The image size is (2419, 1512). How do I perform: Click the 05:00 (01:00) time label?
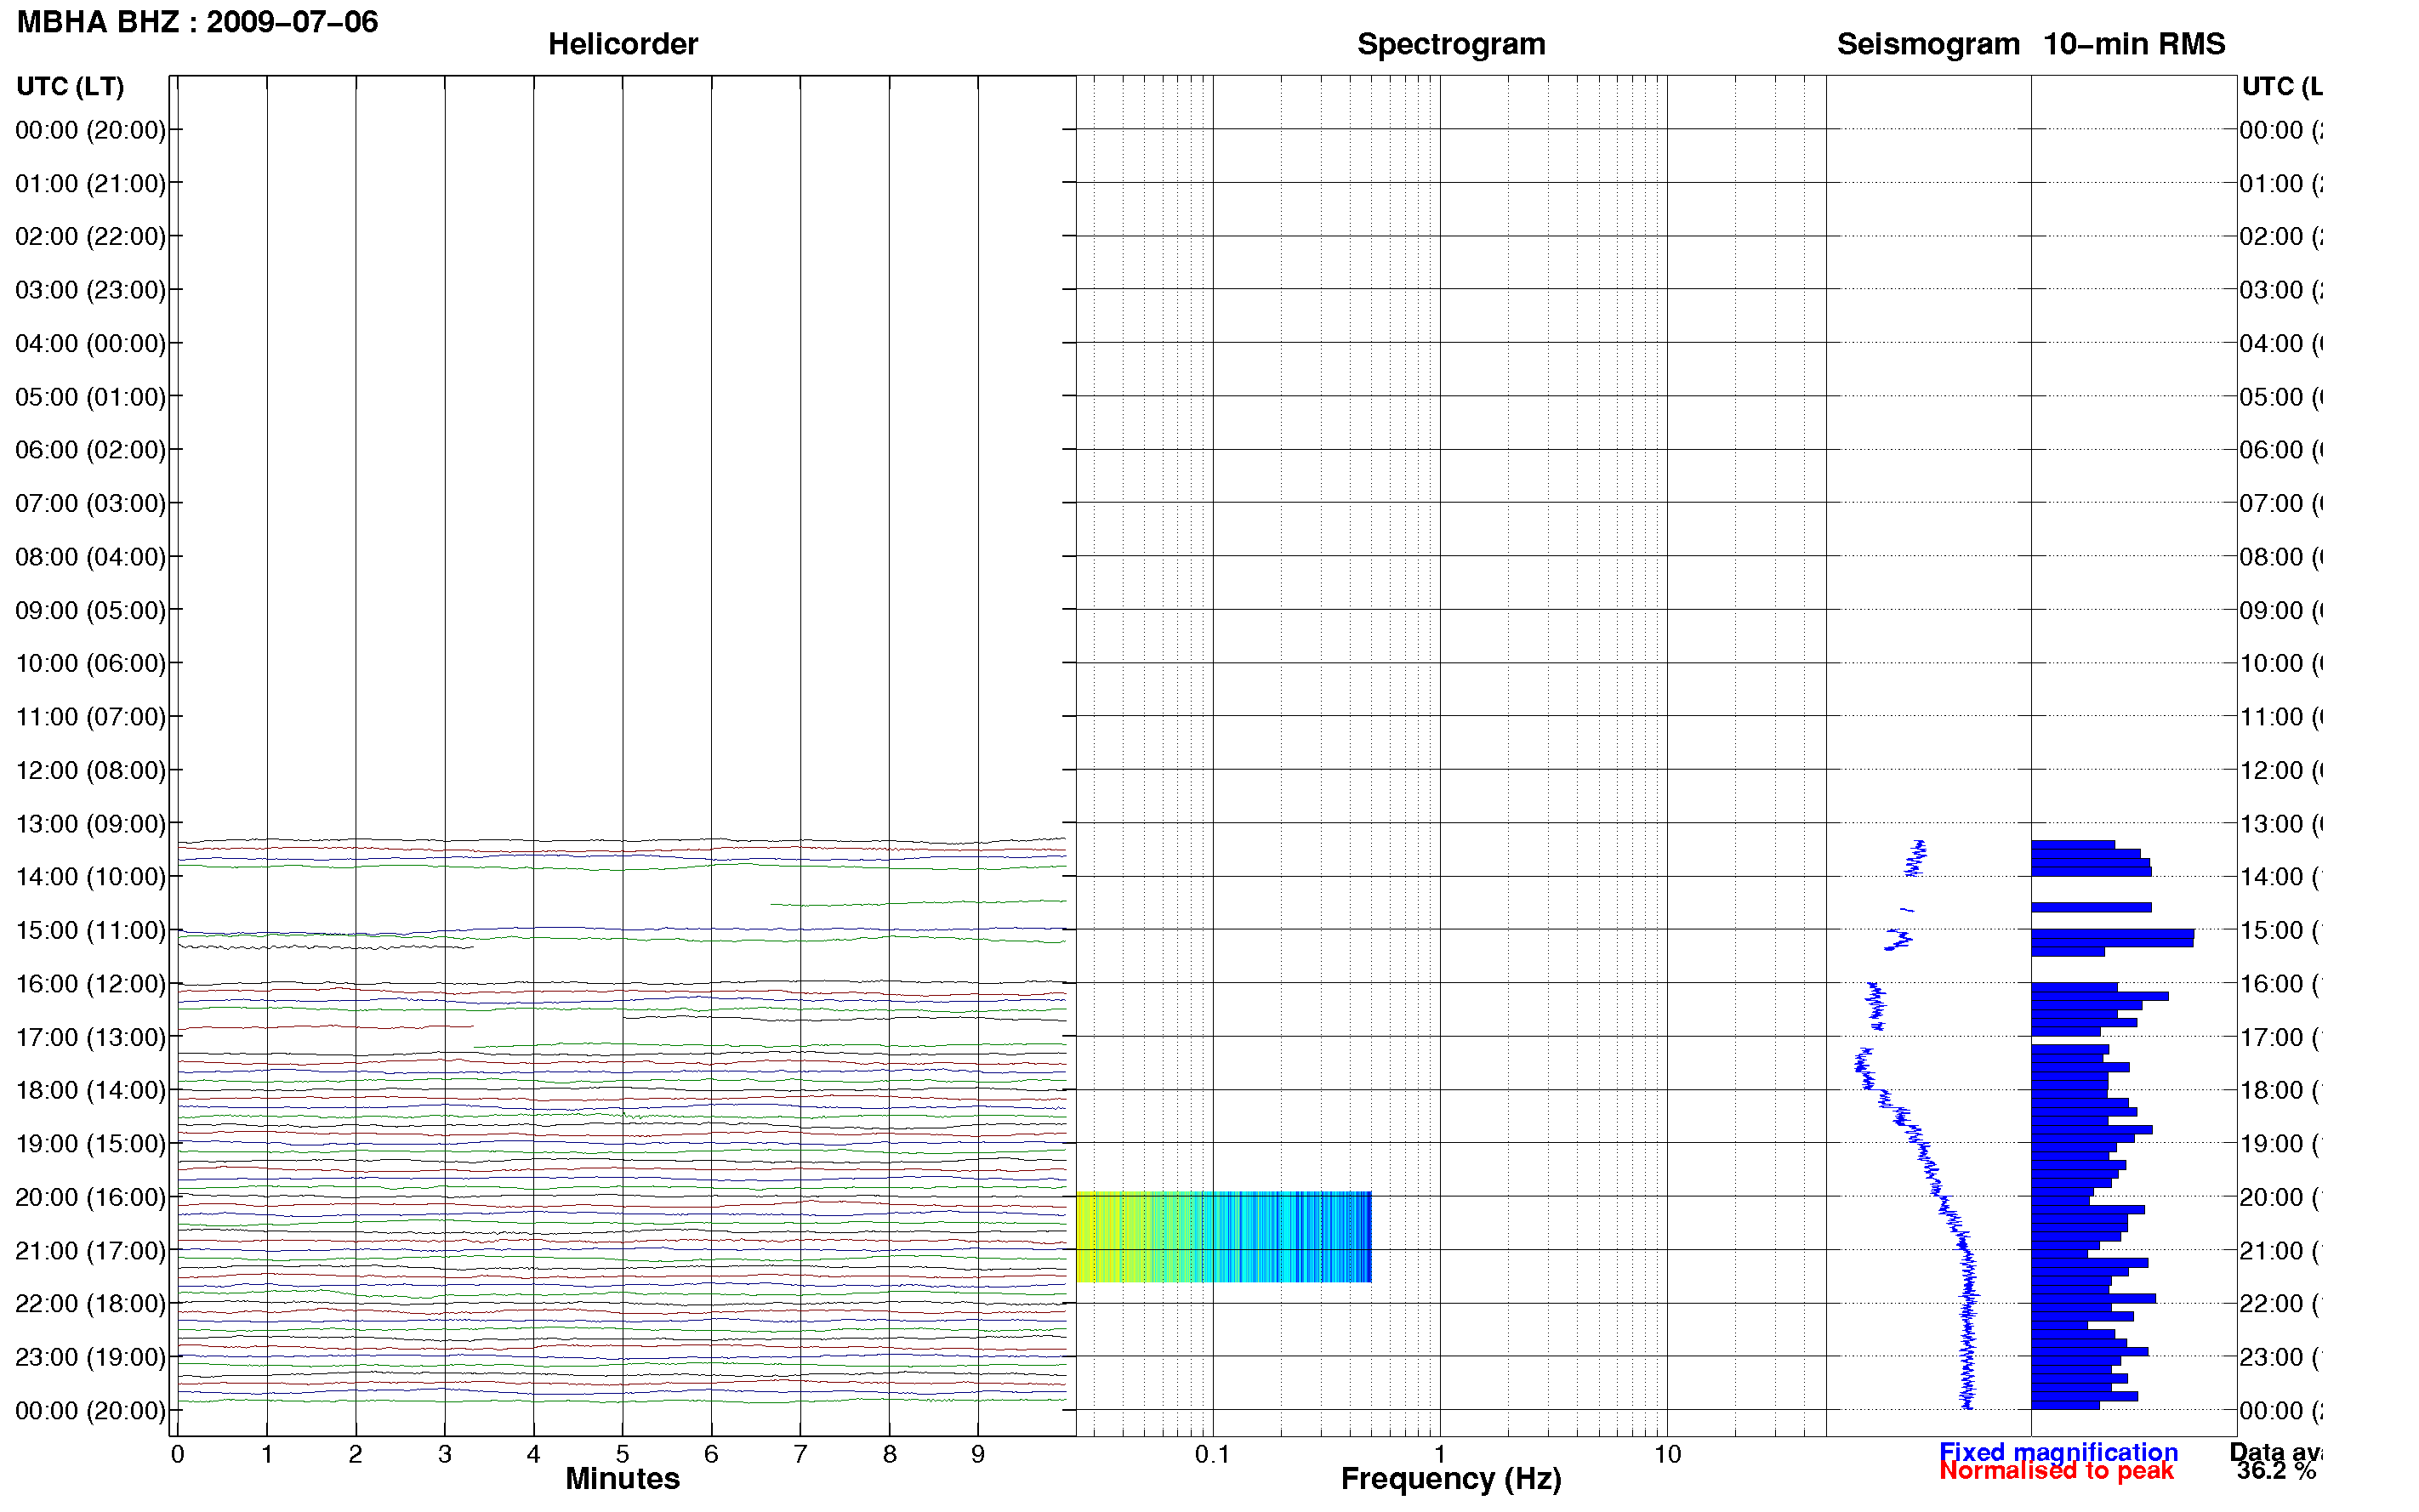point(90,397)
